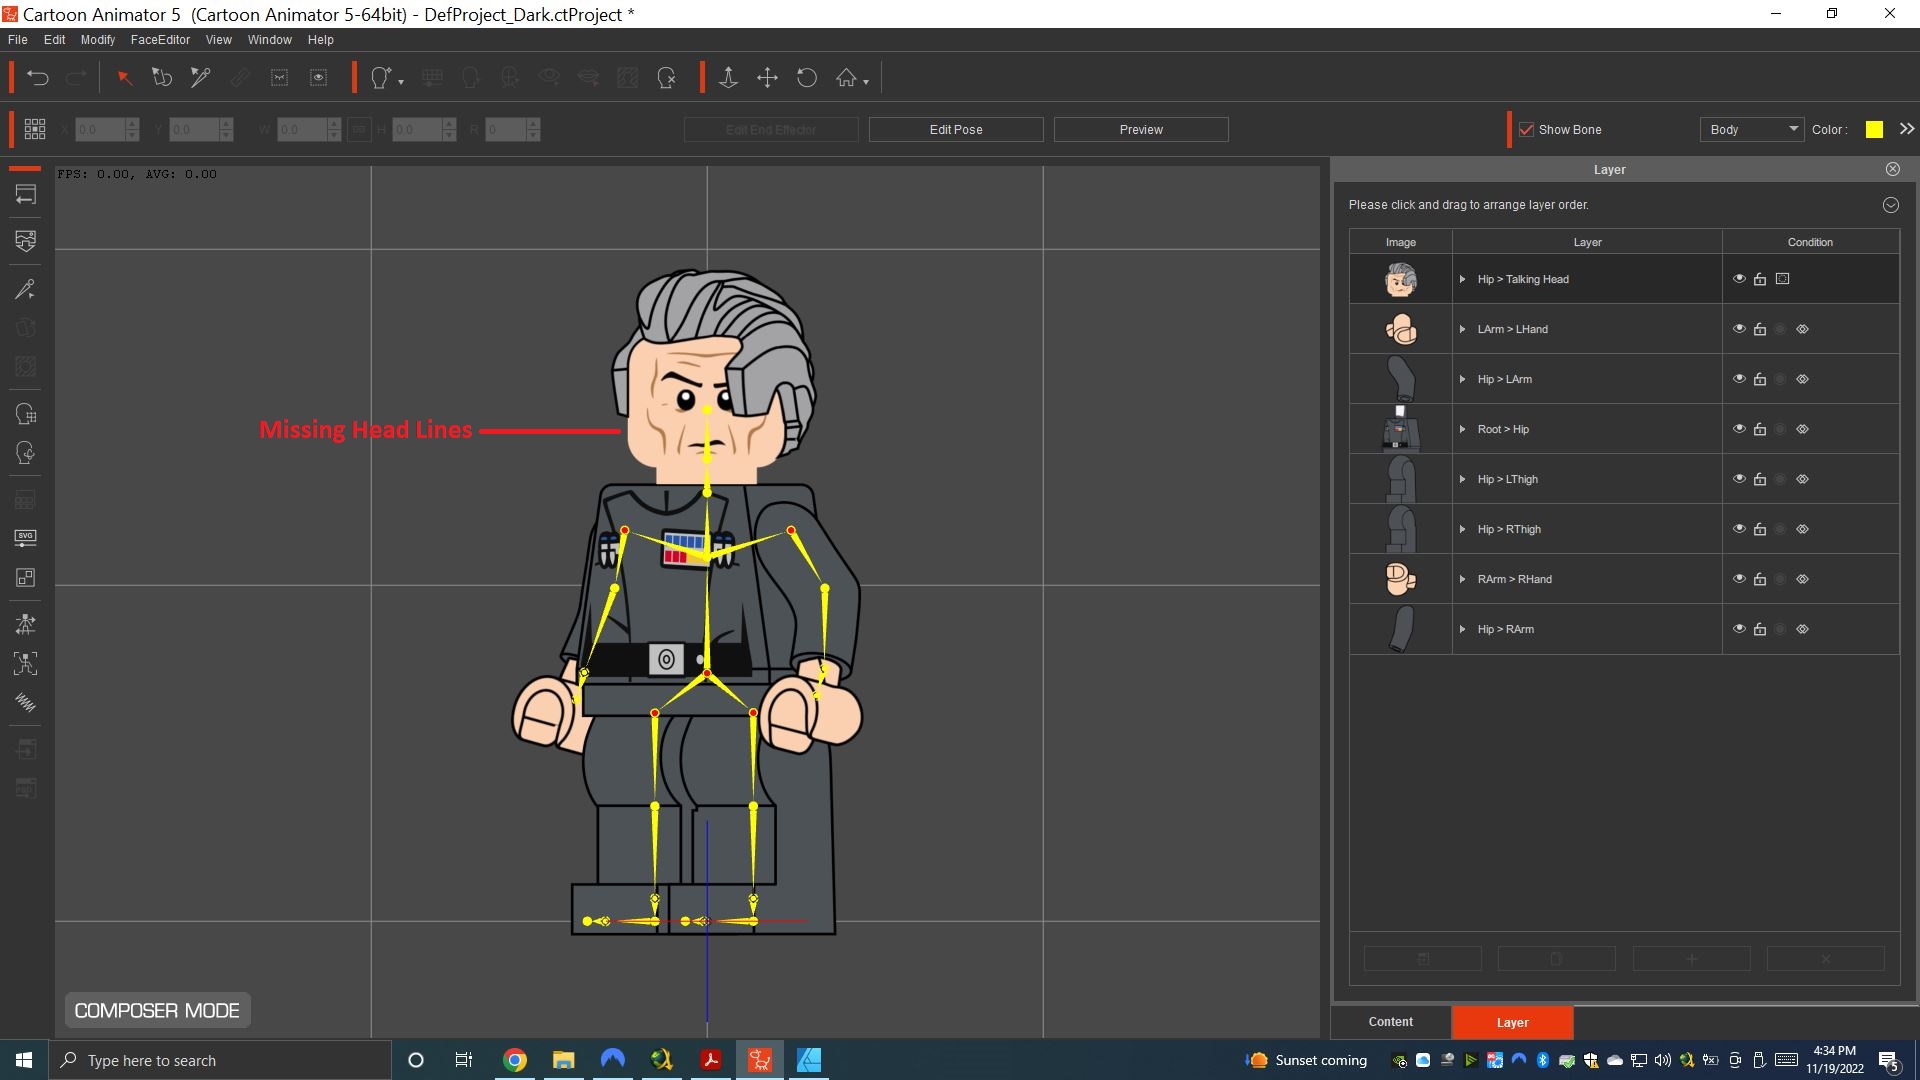Expand the Hip > LArm layer row
This screenshot has width=1920, height=1080.
click(1462, 379)
